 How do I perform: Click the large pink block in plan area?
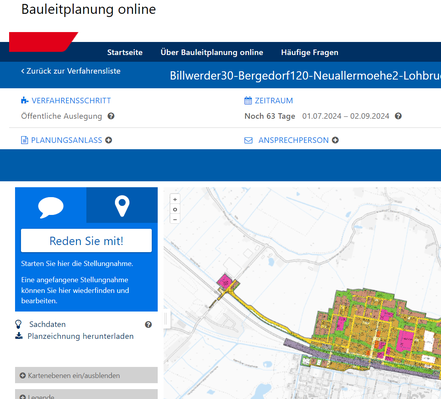click(405, 340)
